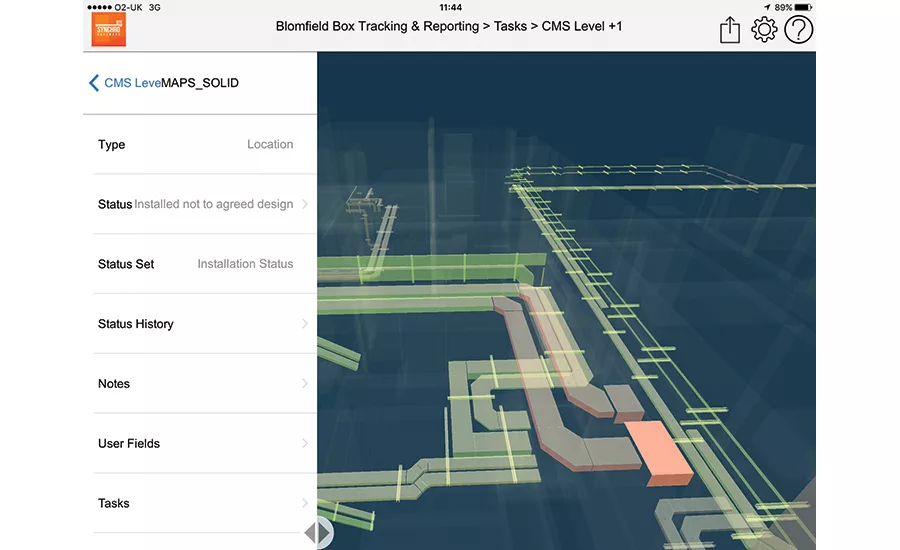Image resolution: width=900 pixels, height=550 pixels.
Task: Click Tasks in the breadcrumb
Action: (x=510, y=26)
